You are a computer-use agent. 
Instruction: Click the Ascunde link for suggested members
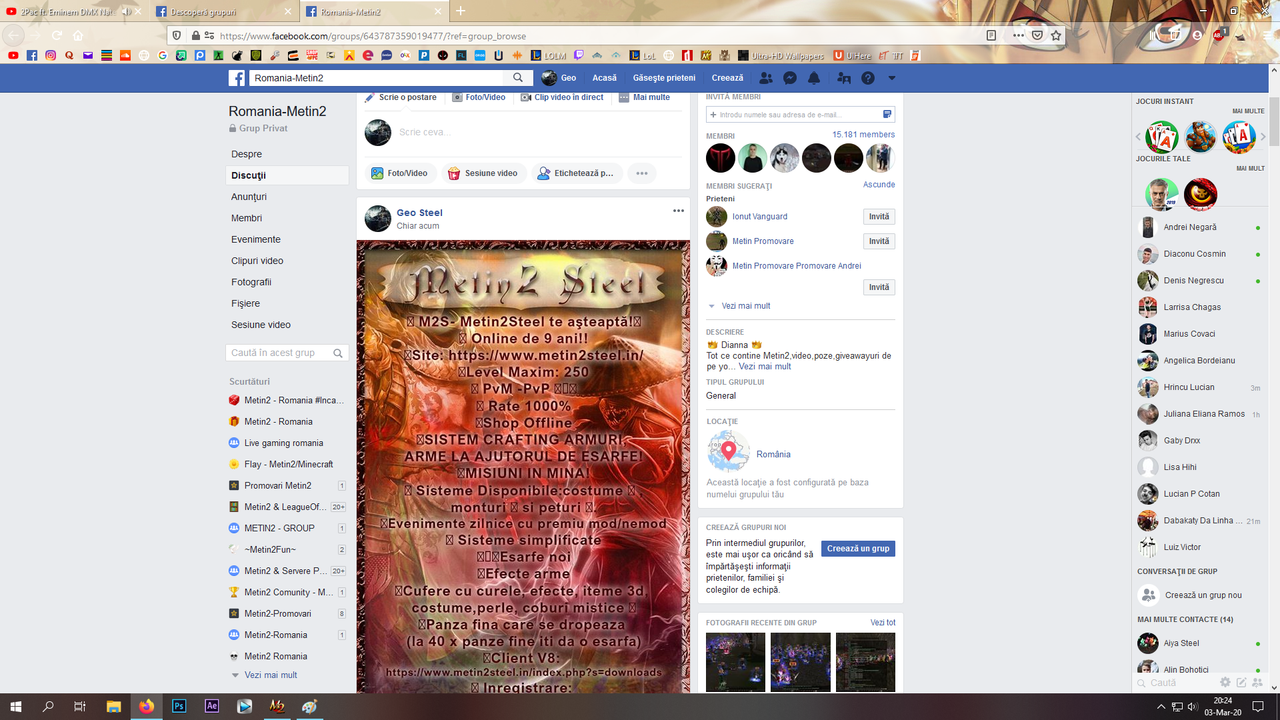click(x=879, y=185)
